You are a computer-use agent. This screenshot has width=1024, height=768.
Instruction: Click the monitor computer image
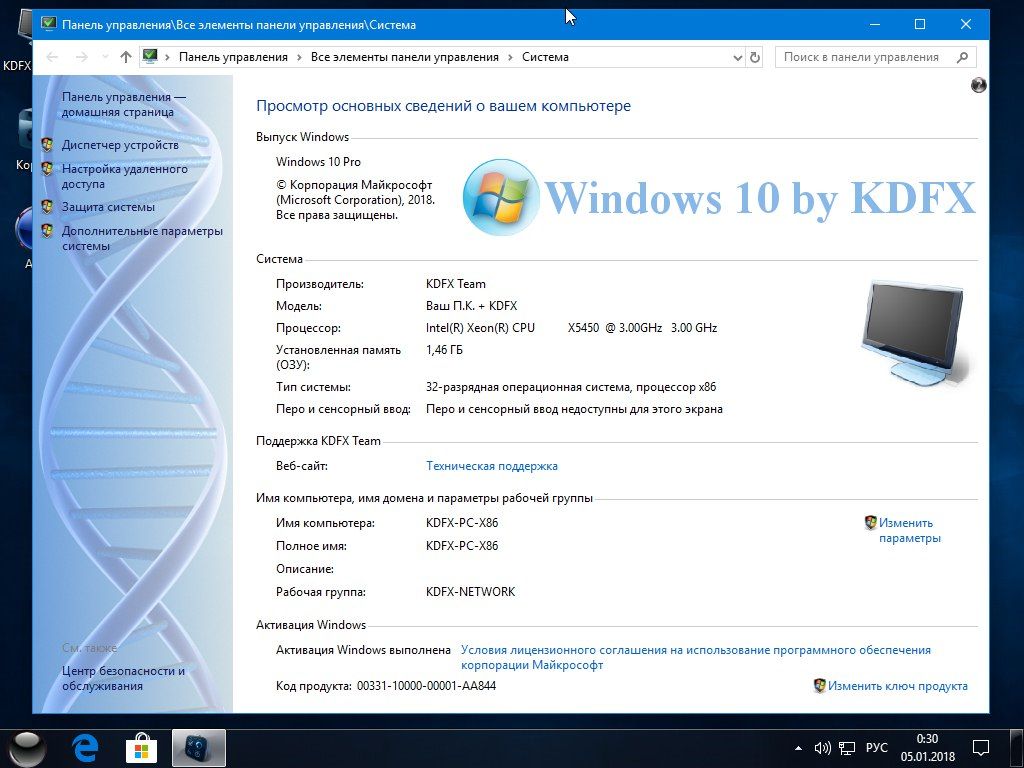913,332
